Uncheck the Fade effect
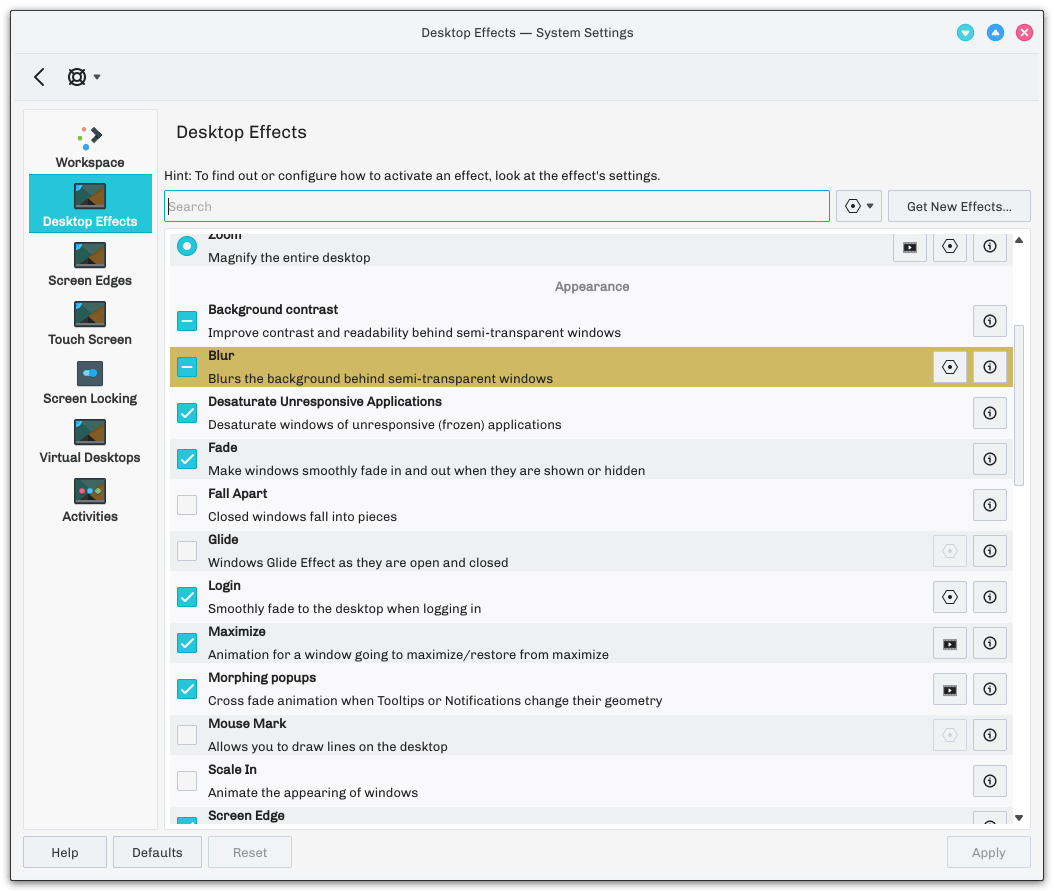 (187, 459)
